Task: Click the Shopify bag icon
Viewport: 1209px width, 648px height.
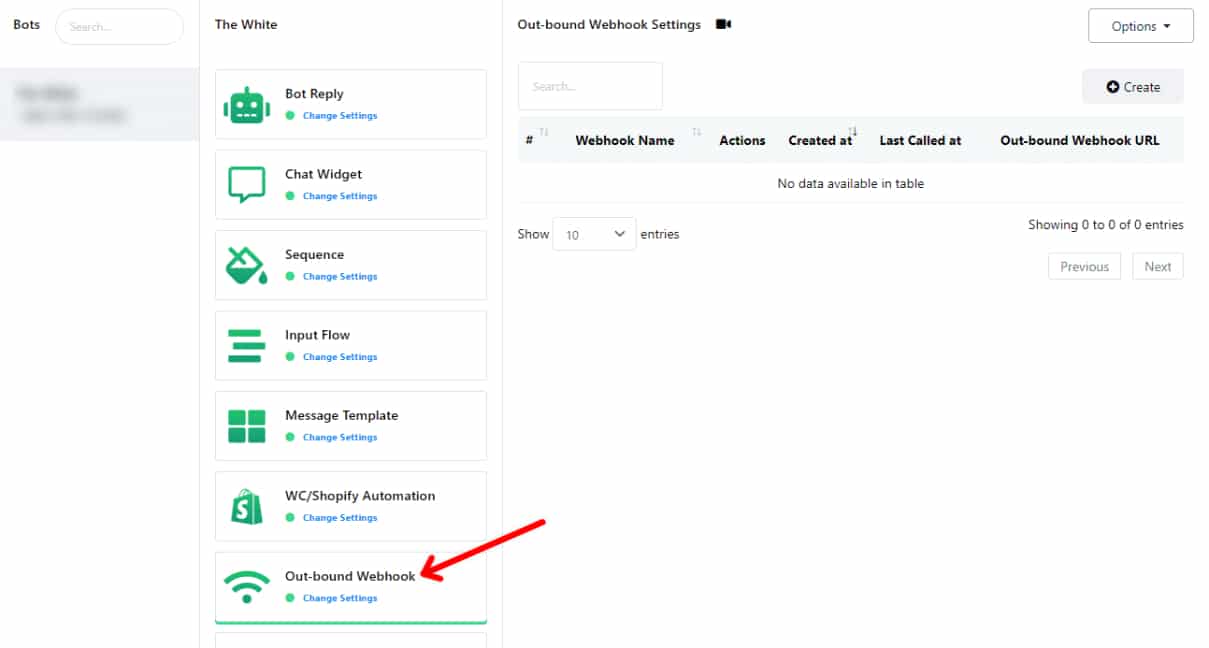Action: tap(247, 506)
